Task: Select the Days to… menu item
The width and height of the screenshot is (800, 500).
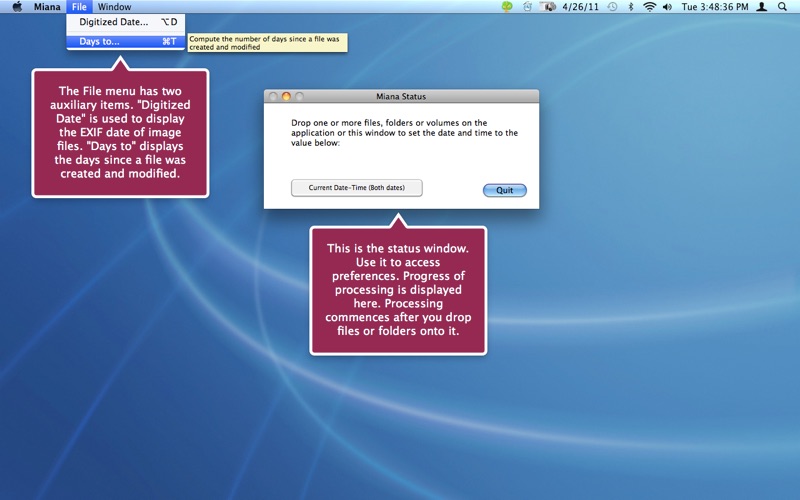Action: pyautogui.click(x=126, y=41)
